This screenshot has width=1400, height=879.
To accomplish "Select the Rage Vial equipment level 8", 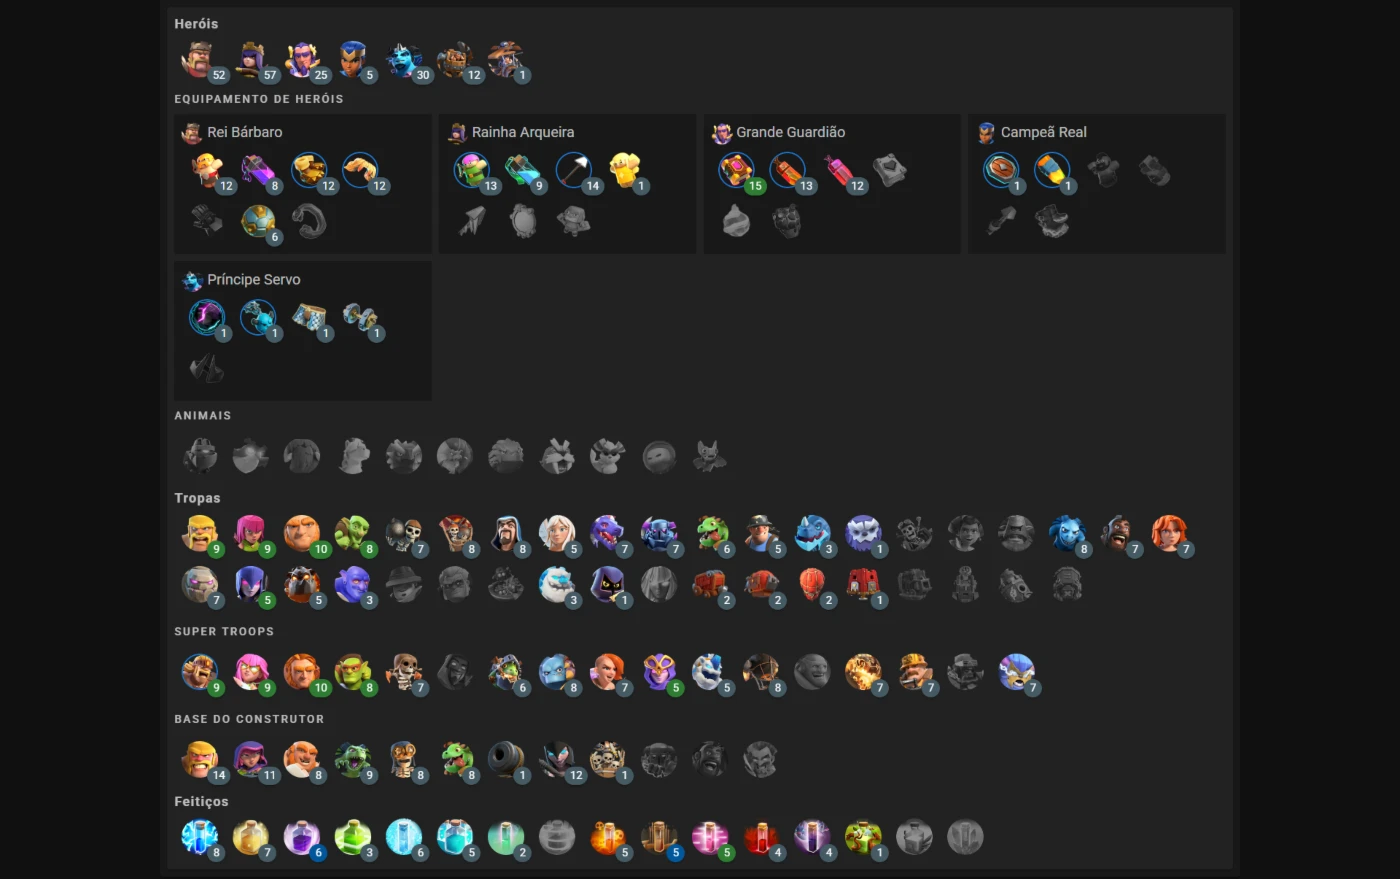I will click(x=257, y=171).
